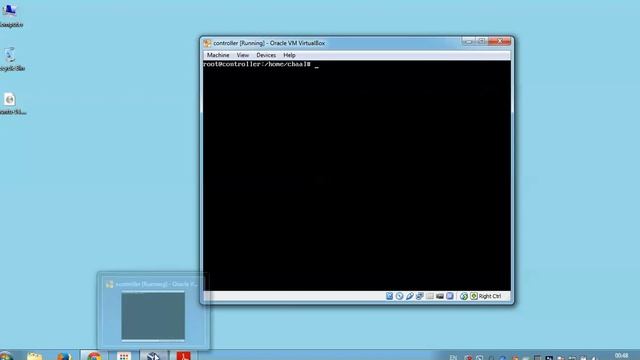Open the Help menu in VirtualBox
The height and width of the screenshot is (360, 640).
pos(289,55)
